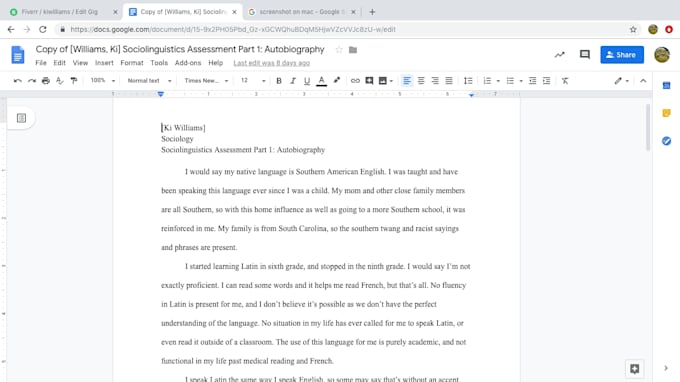Open the View menu
The width and height of the screenshot is (680, 382).
tap(80, 63)
